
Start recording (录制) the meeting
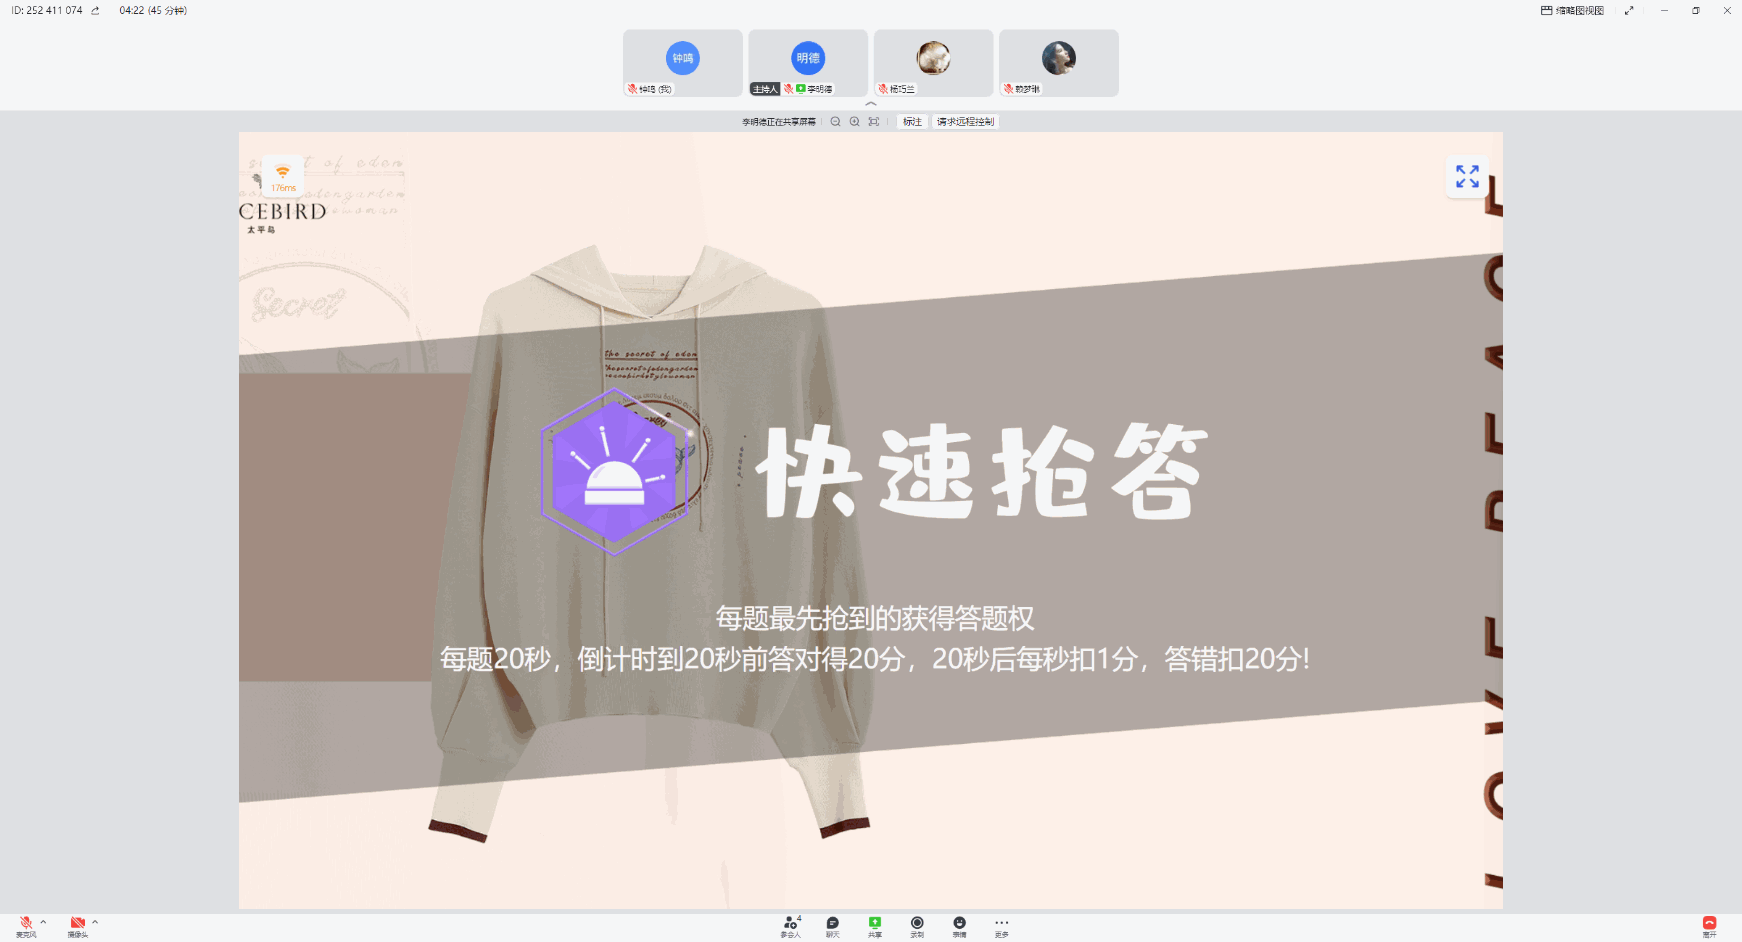point(917,925)
